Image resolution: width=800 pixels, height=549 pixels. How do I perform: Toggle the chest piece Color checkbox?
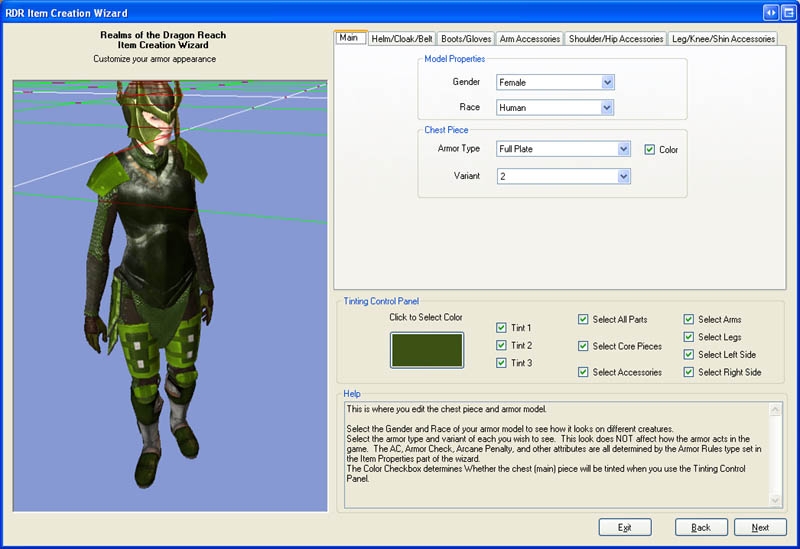point(650,150)
